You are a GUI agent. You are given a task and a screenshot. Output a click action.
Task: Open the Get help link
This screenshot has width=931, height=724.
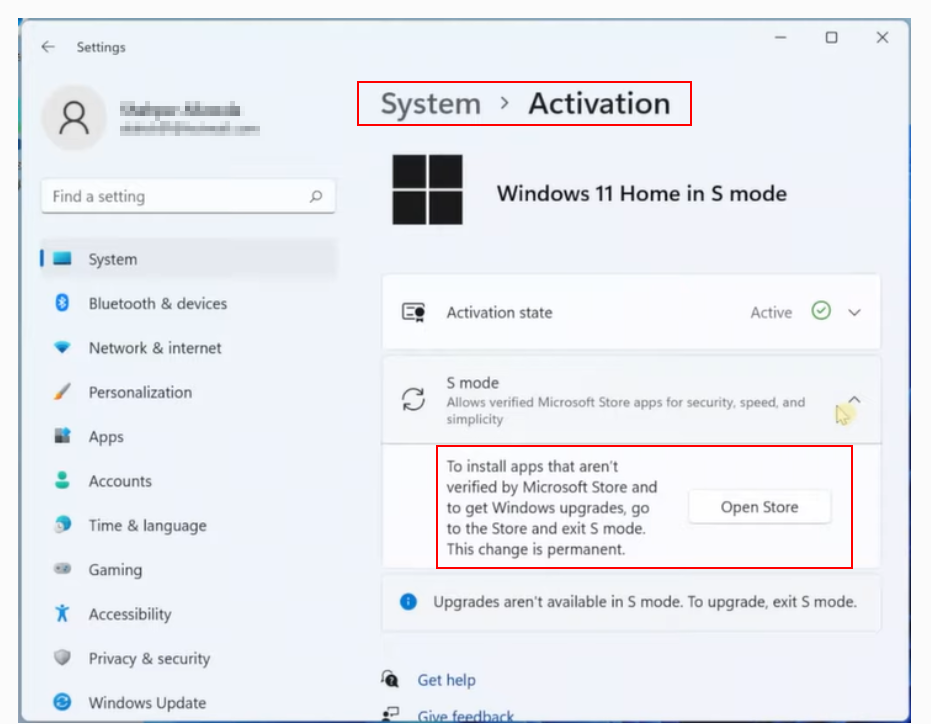point(446,679)
